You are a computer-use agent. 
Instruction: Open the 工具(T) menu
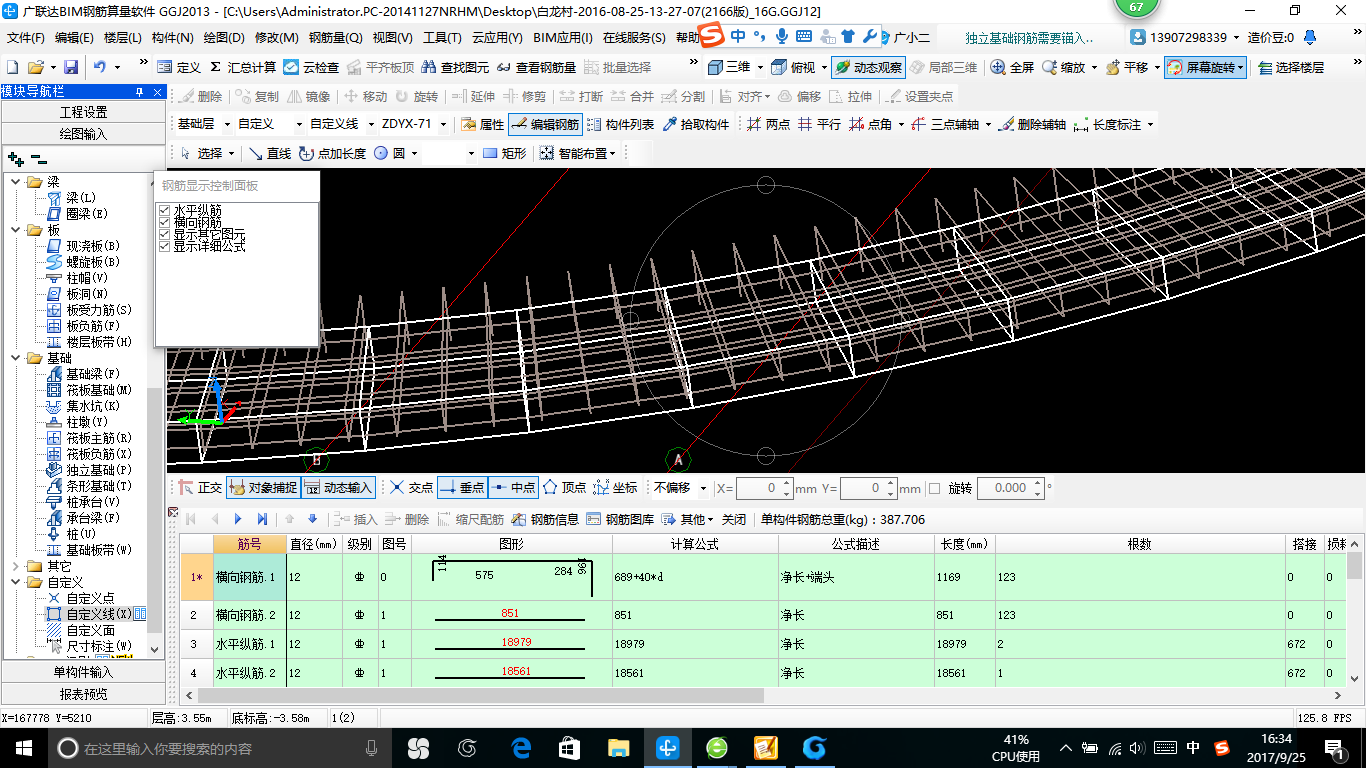(x=442, y=38)
